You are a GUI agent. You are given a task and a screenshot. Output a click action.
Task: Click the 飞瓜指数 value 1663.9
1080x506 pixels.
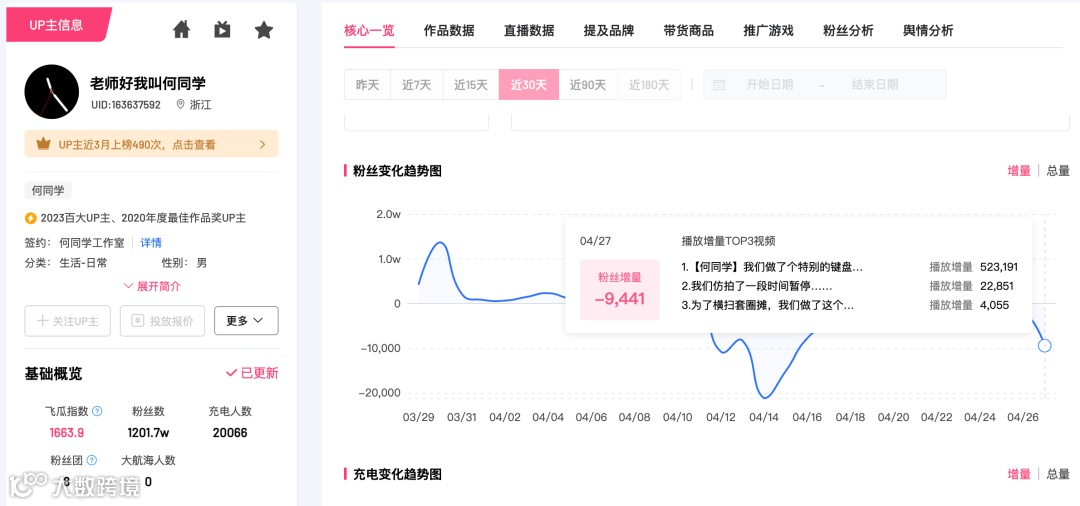pyautogui.click(x=67, y=432)
